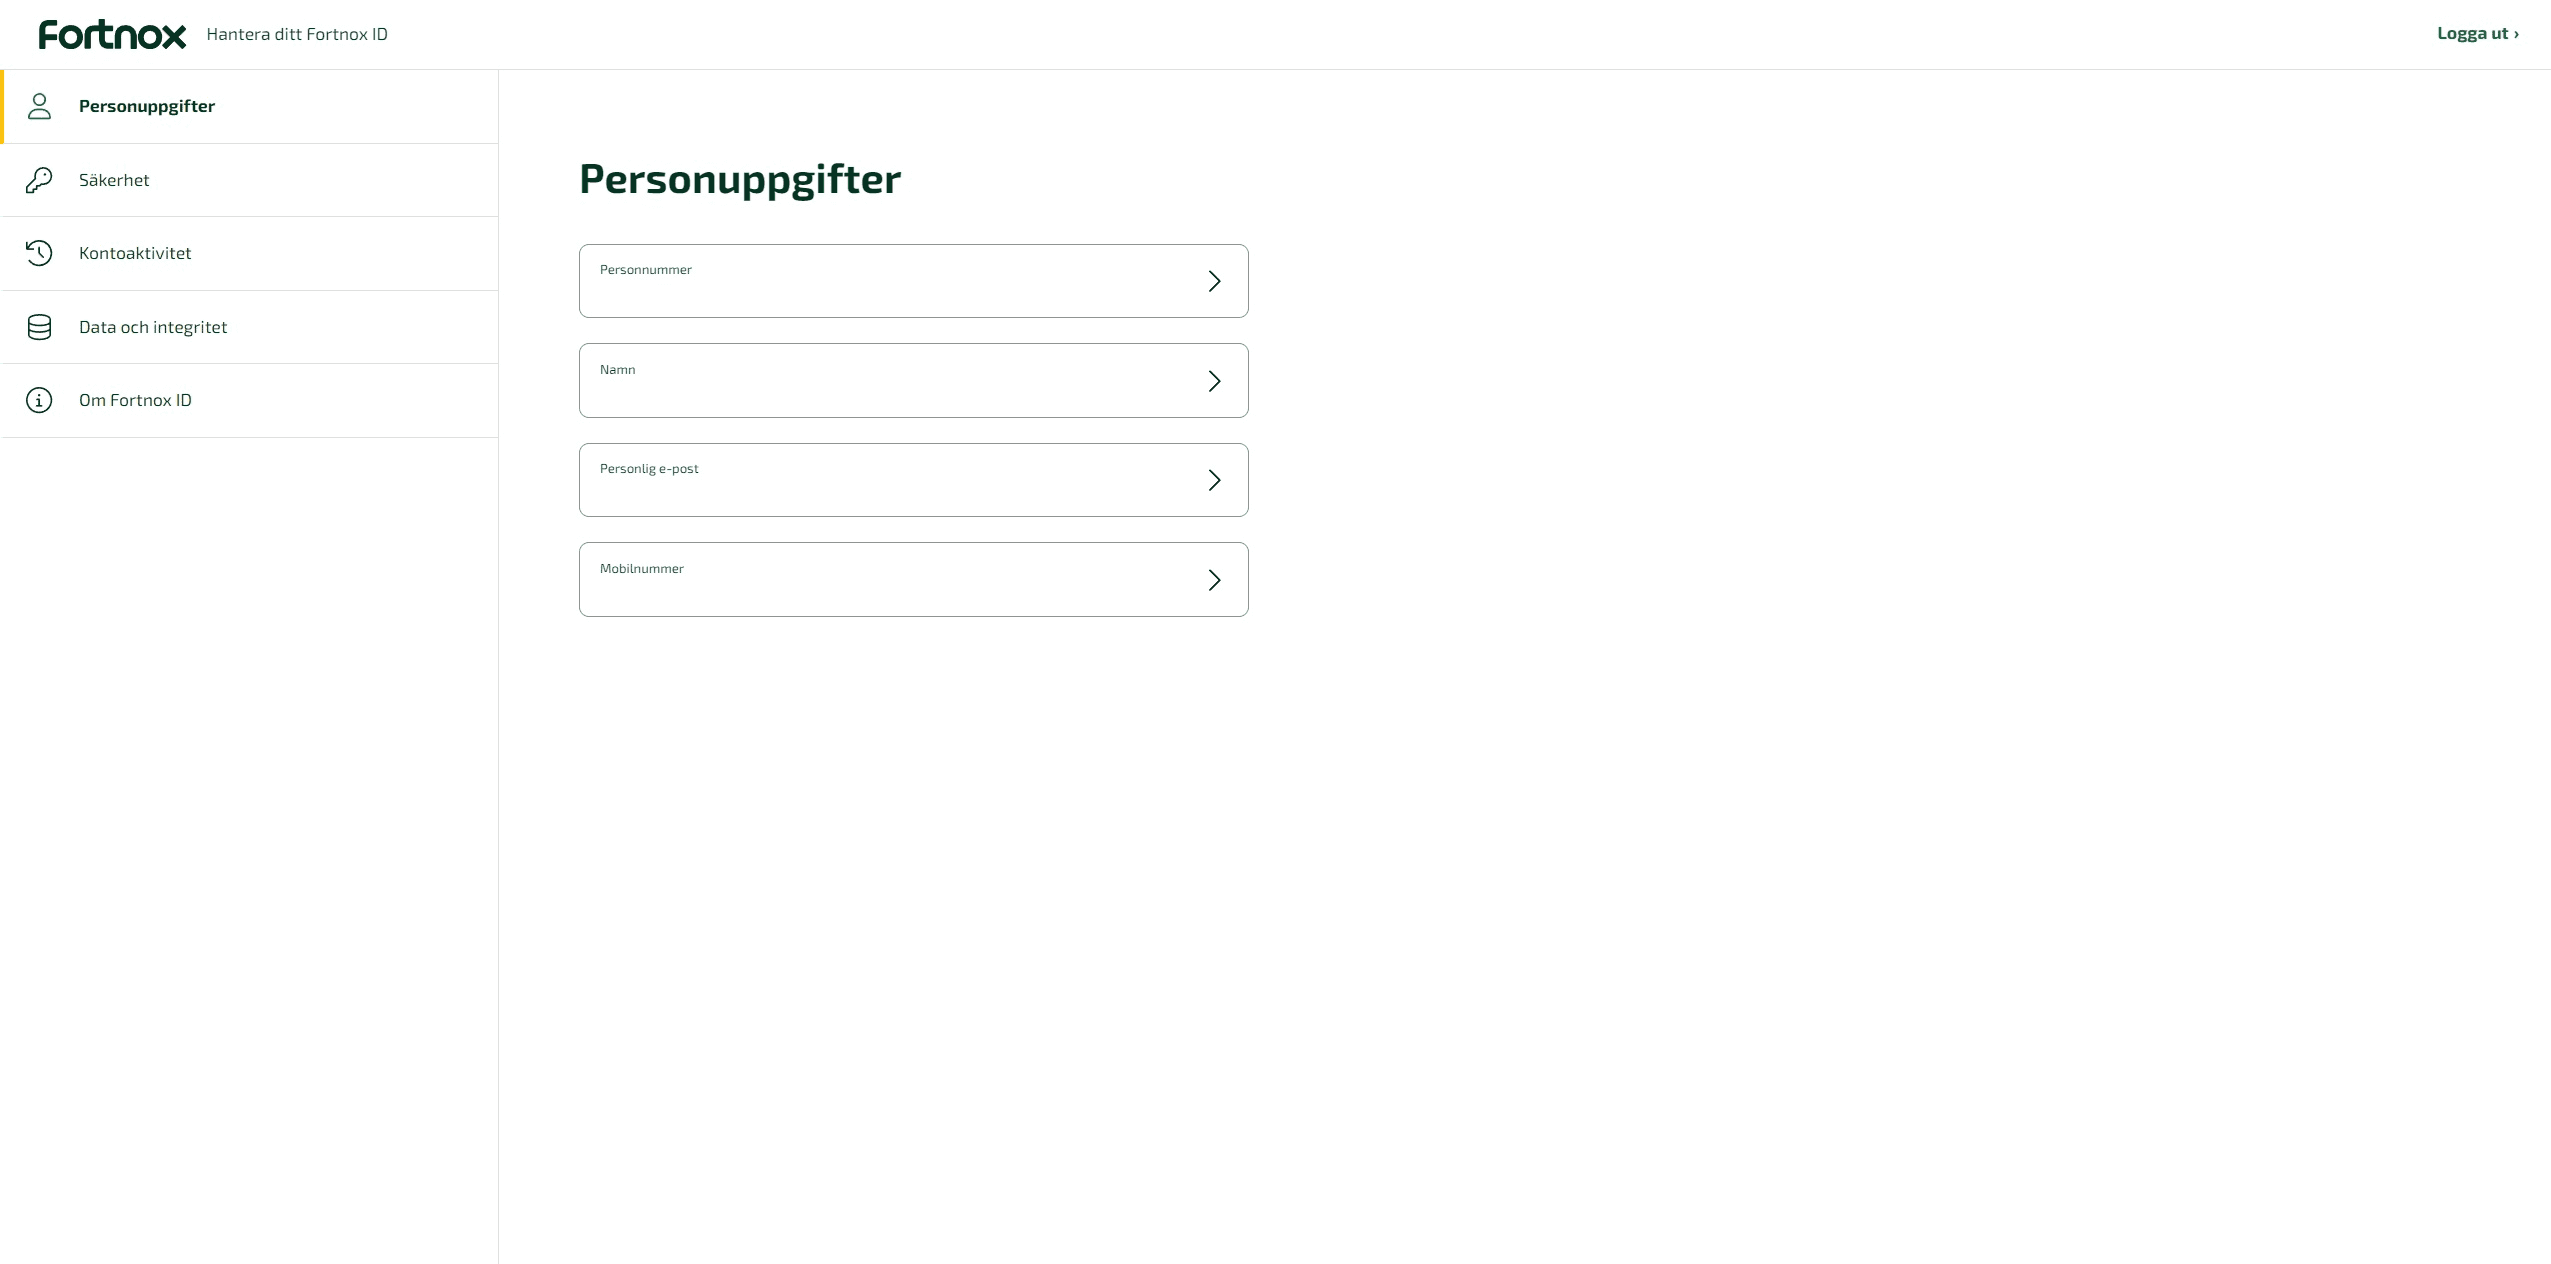The height and width of the screenshot is (1264, 2551).
Task: Click the Data och integritet database icon
Action: (39, 327)
